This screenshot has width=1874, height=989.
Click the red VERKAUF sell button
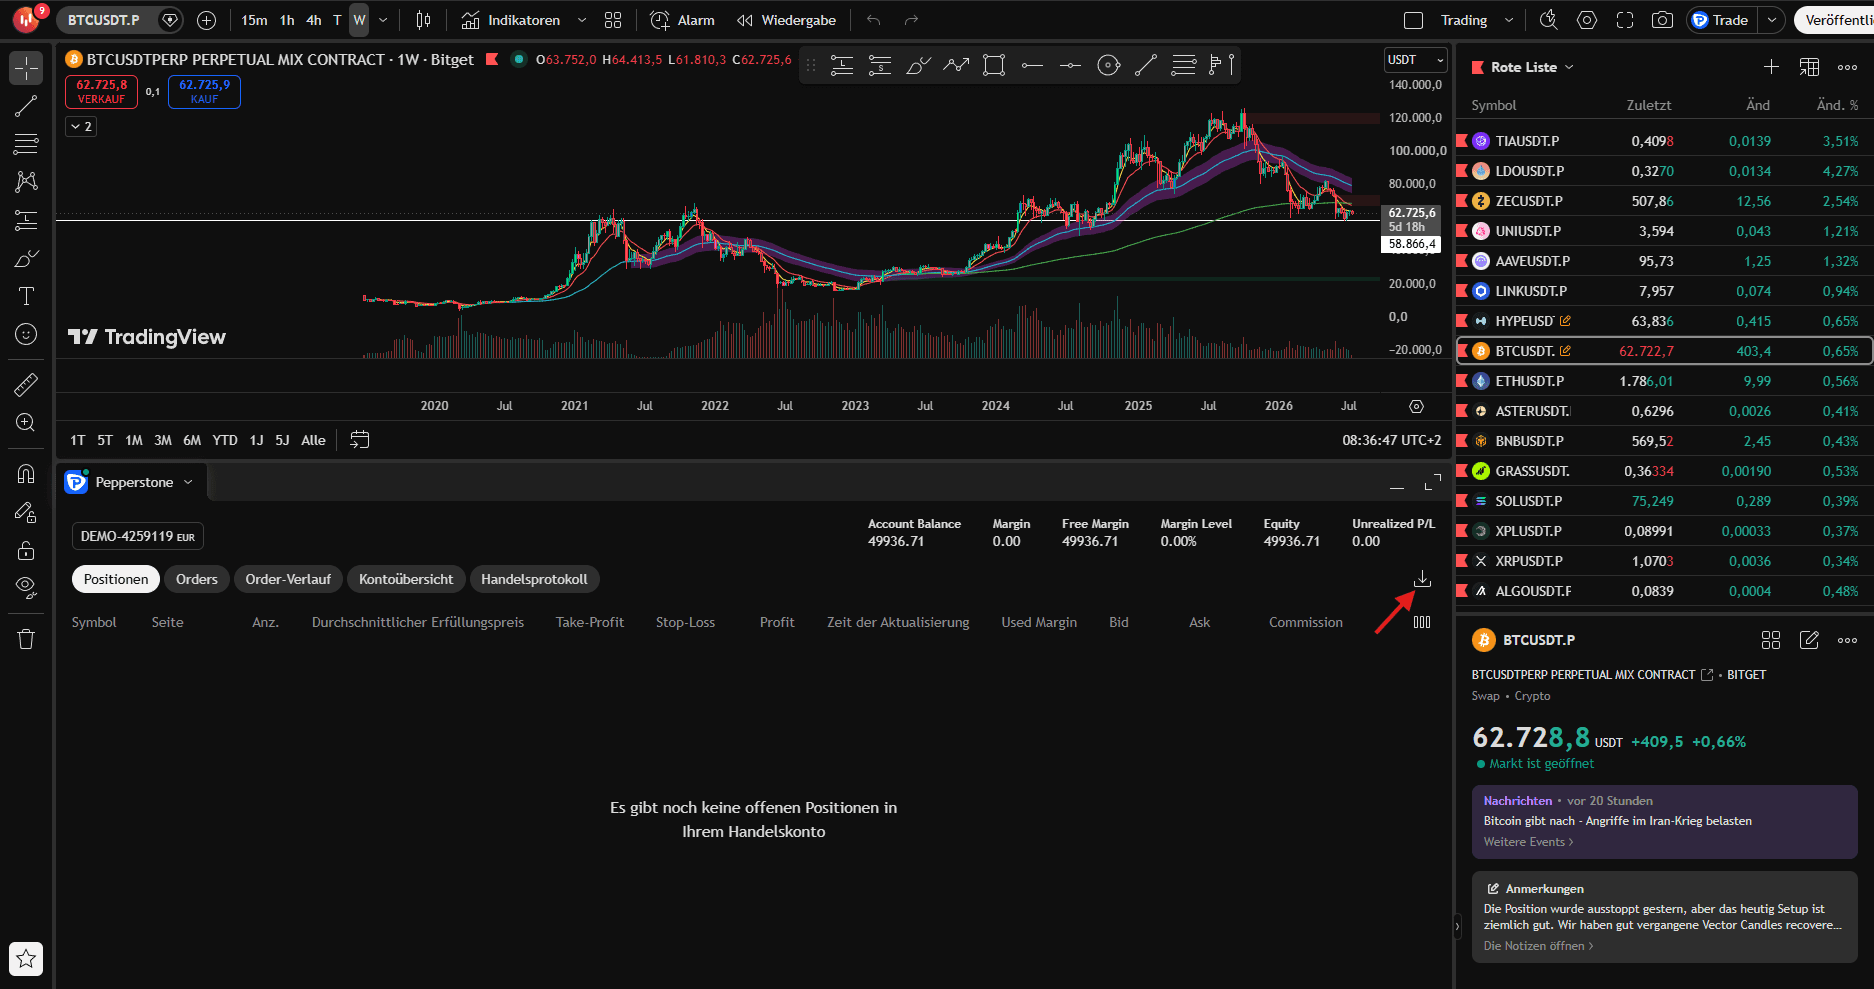coord(101,92)
